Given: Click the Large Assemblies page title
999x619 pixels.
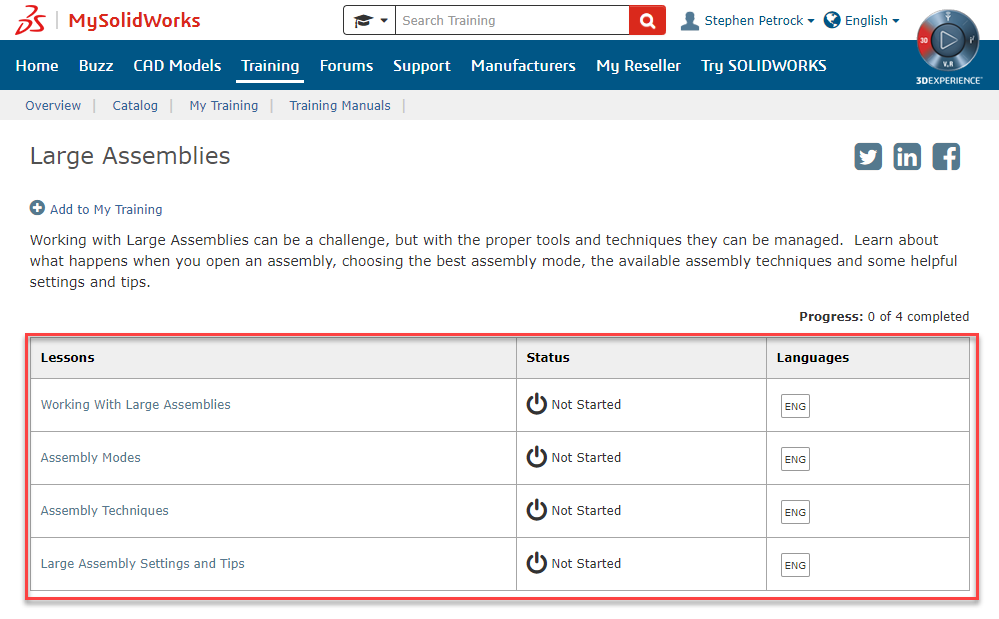Looking at the screenshot, I should pos(130,156).
